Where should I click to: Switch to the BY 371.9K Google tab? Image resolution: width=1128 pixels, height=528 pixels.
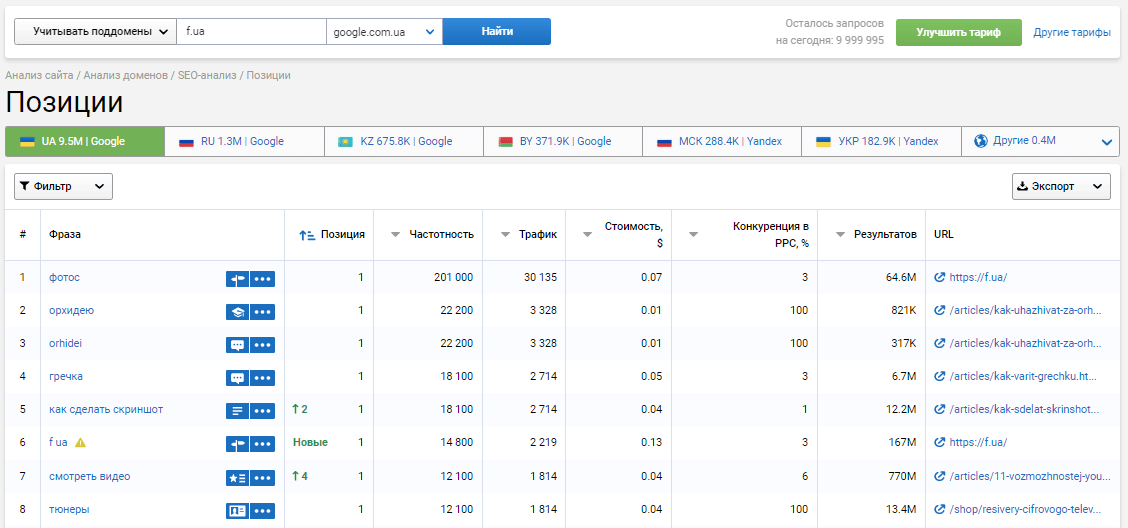563,142
